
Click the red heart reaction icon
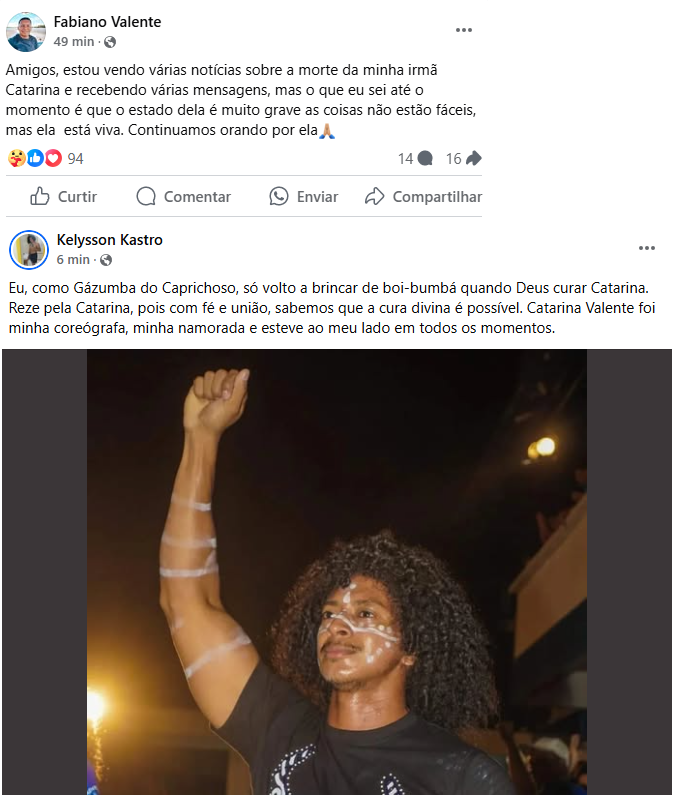click(53, 158)
